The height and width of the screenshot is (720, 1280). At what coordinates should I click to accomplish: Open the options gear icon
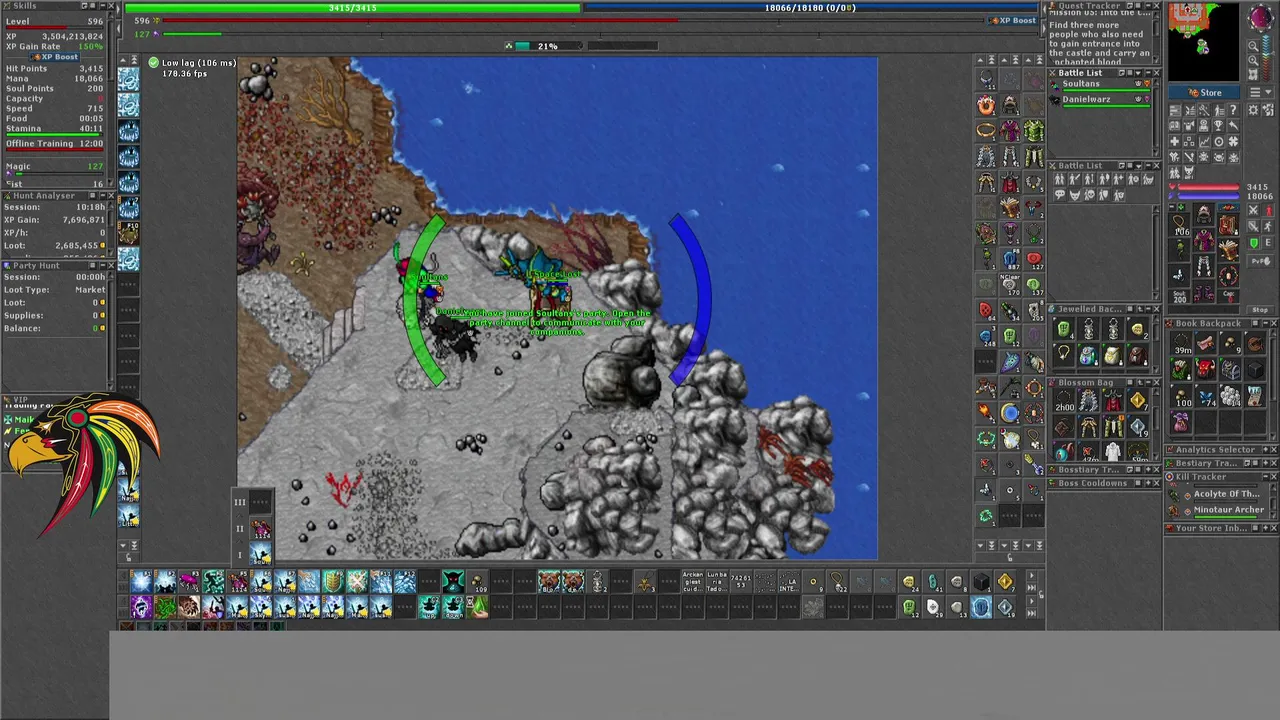[1254, 110]
